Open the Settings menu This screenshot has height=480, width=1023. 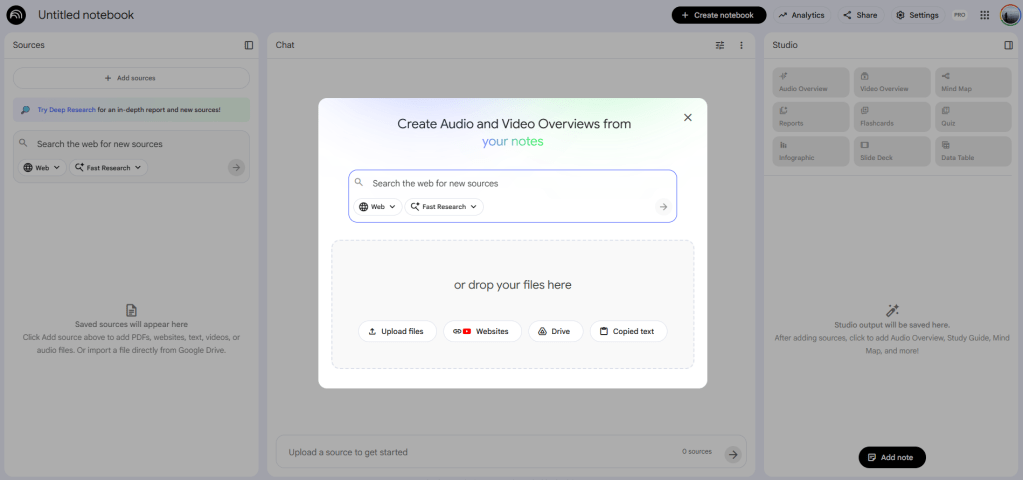917,15
